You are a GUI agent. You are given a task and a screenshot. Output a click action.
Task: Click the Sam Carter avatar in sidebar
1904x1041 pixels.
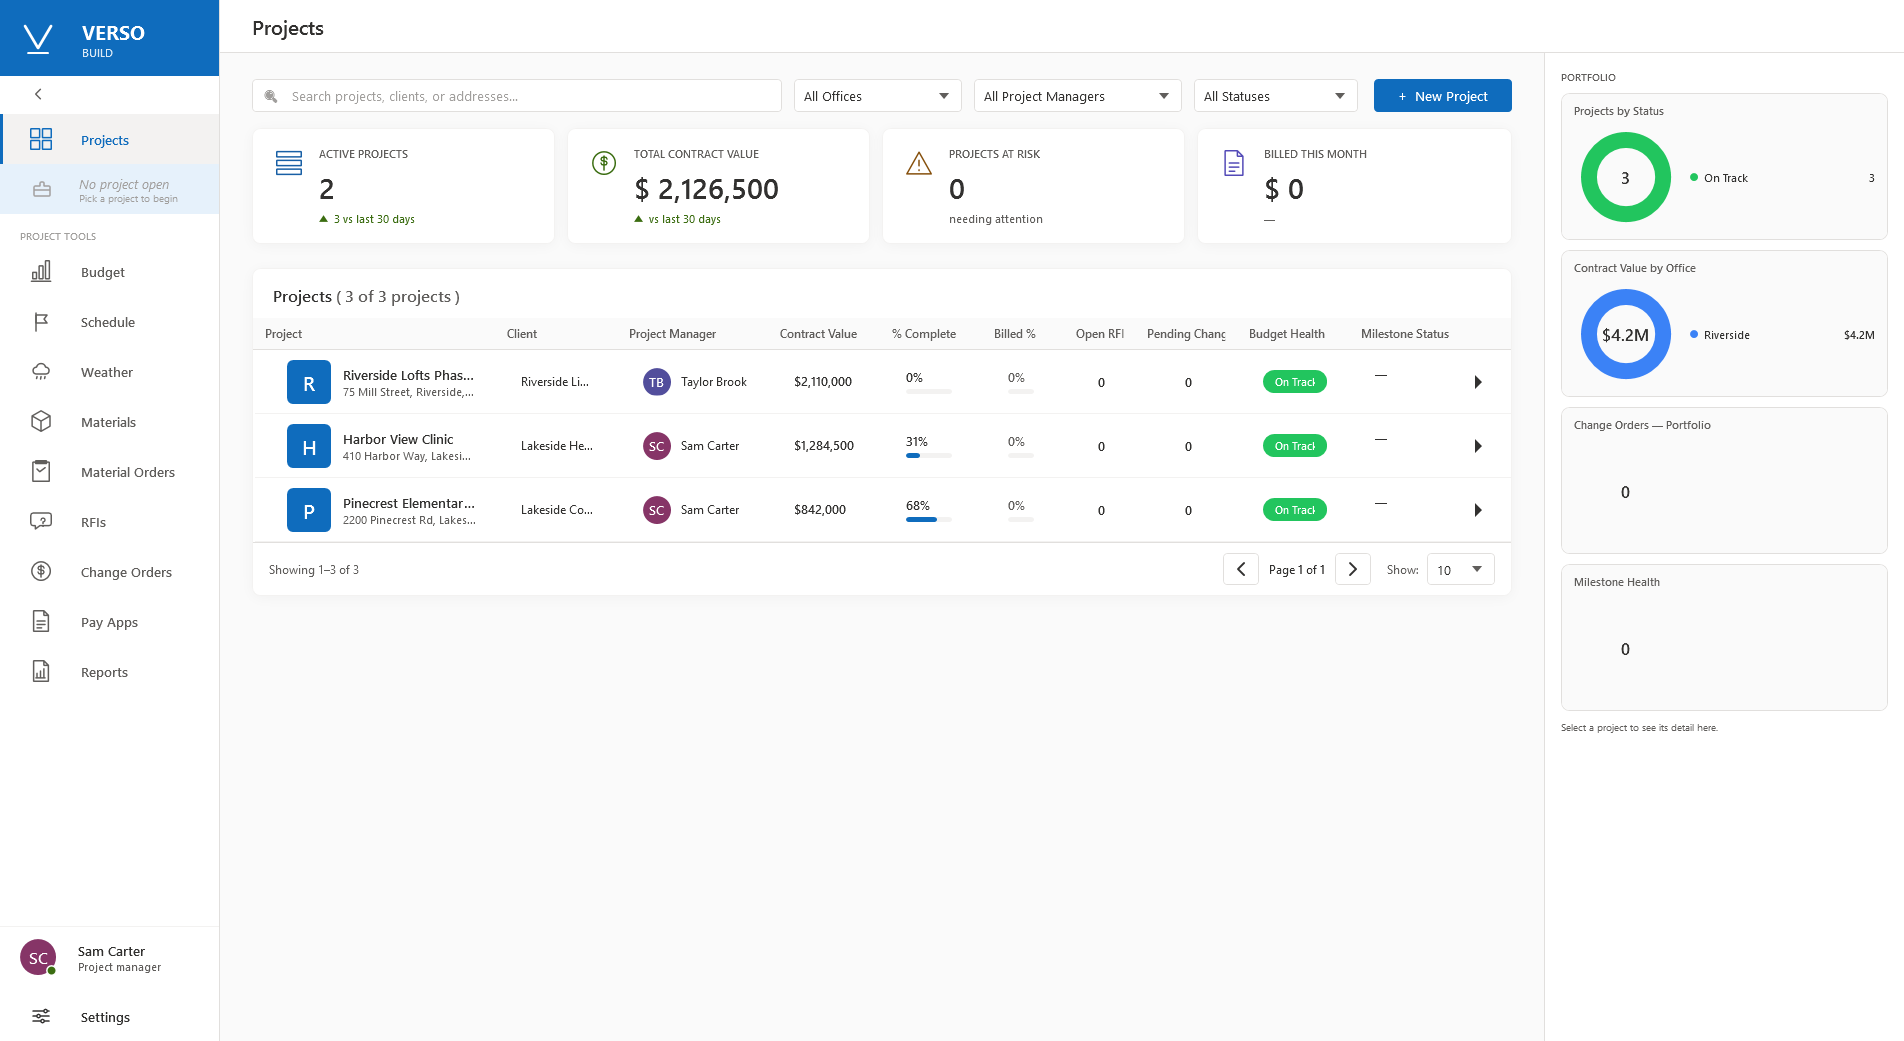(38, 957)
